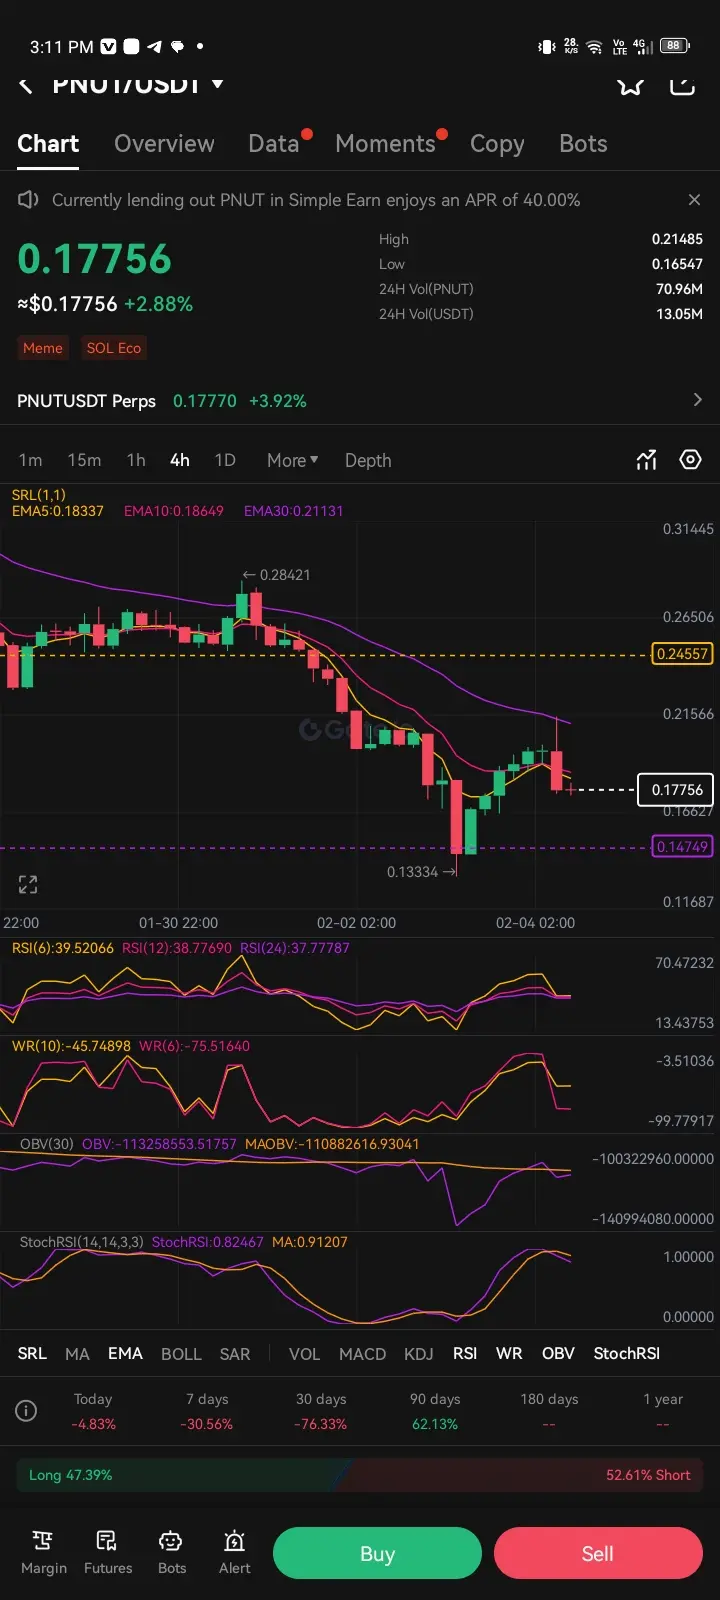720x1600 pixels.
Task: Toggle the EMA indicator
Action: click(x=125, y=1353)
